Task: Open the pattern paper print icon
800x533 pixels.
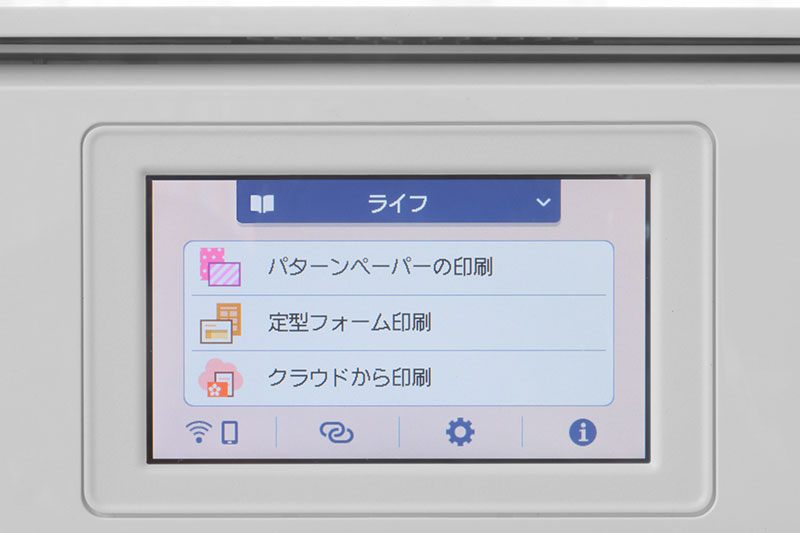Action: coord(220,267)
